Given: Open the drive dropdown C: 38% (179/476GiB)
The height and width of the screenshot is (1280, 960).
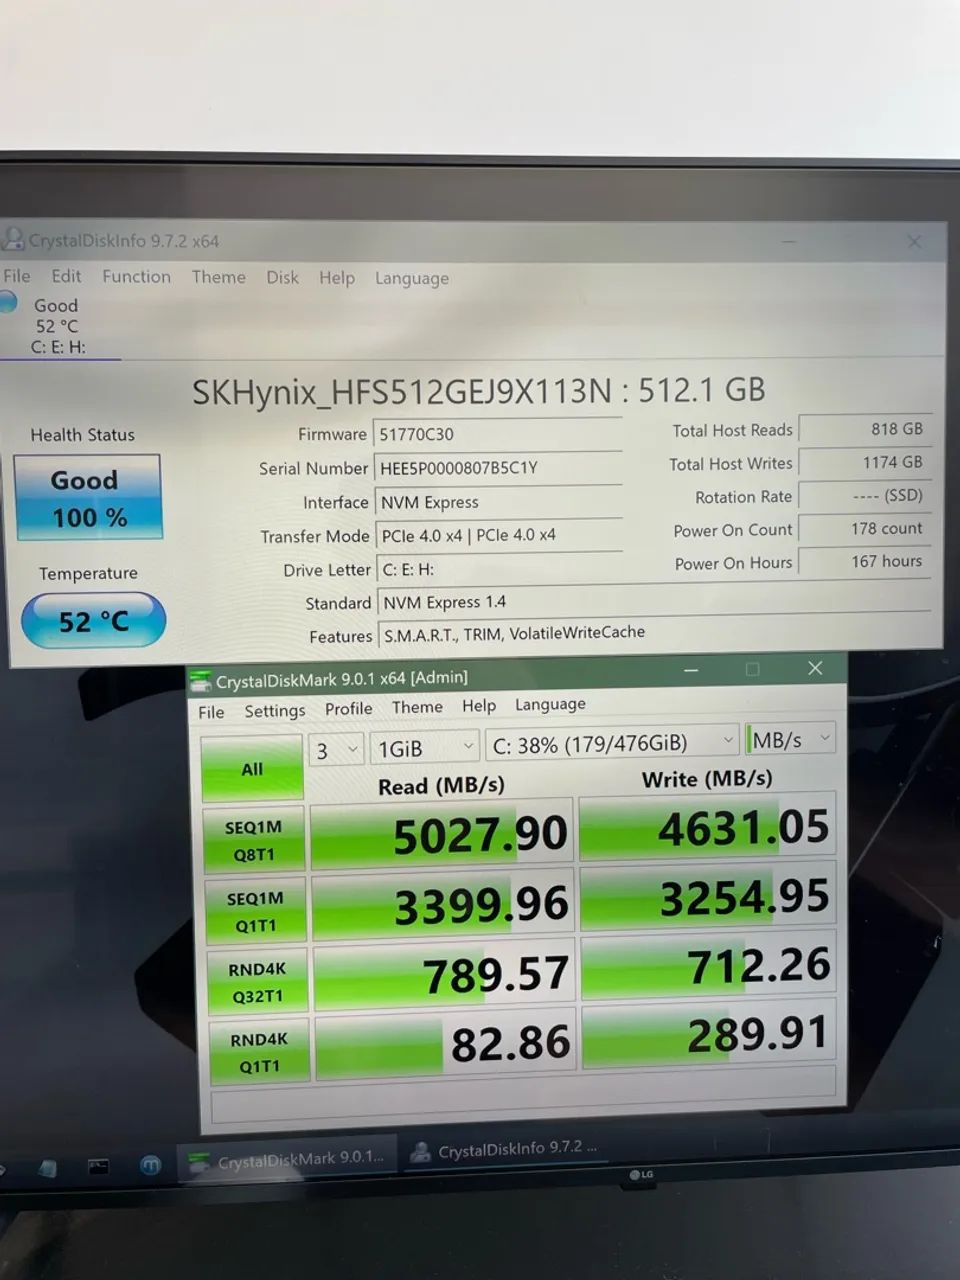Looking at the screenshot, I should (613, 743).
